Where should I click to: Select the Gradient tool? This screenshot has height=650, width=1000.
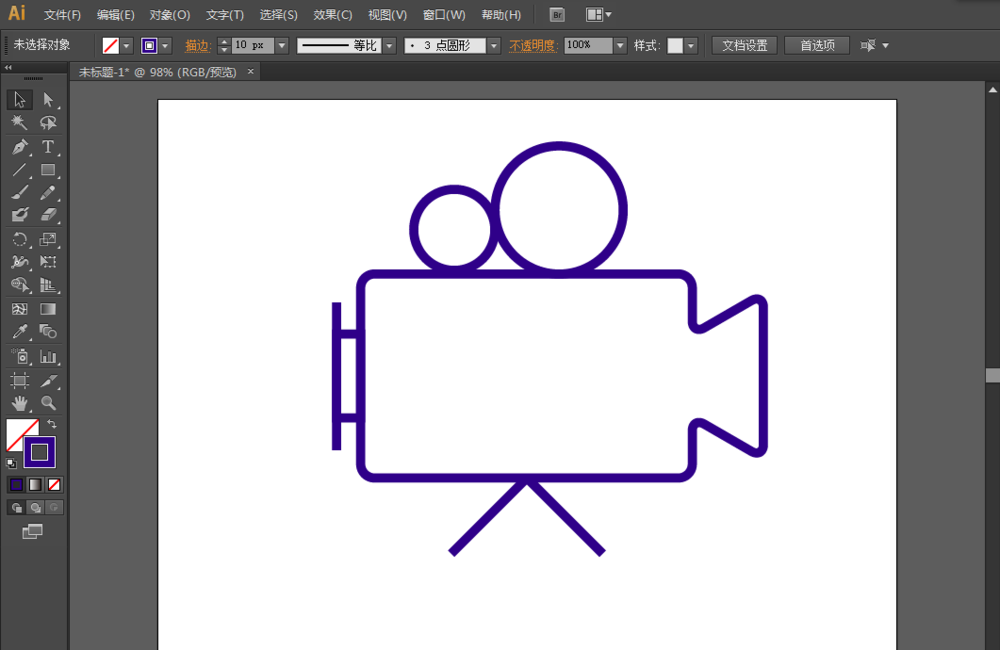pyautogui.click(x=48, y=309)
